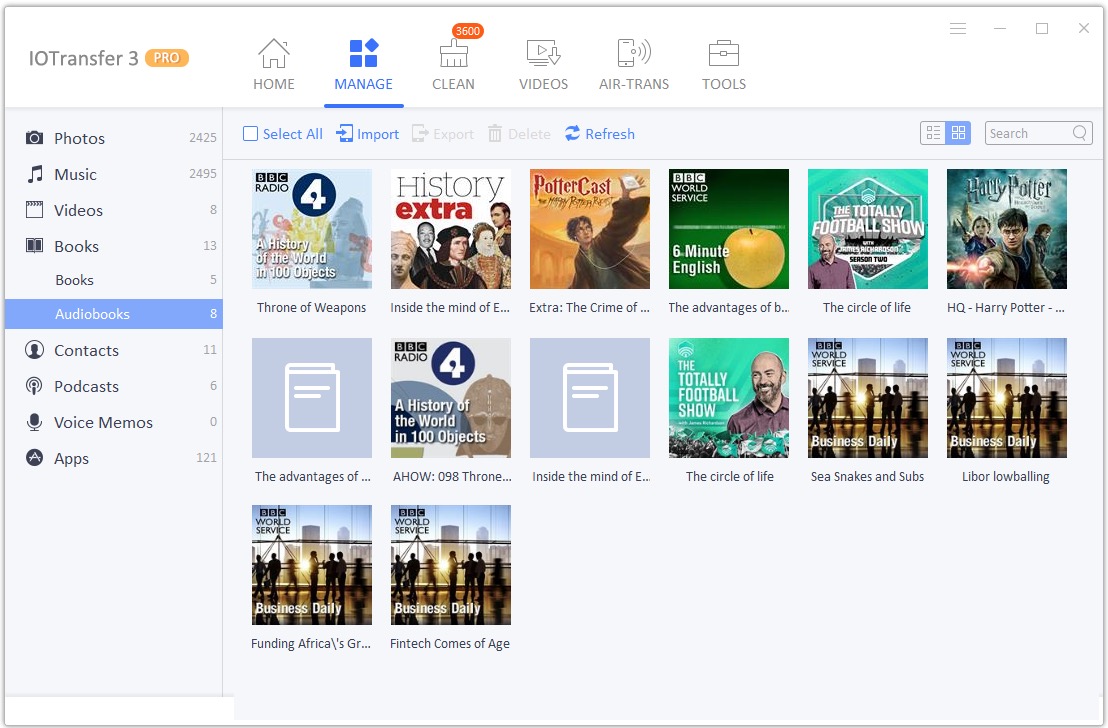
Task: Select the Voice Memos sidebar icon
Action: click(x=37, y=422)
